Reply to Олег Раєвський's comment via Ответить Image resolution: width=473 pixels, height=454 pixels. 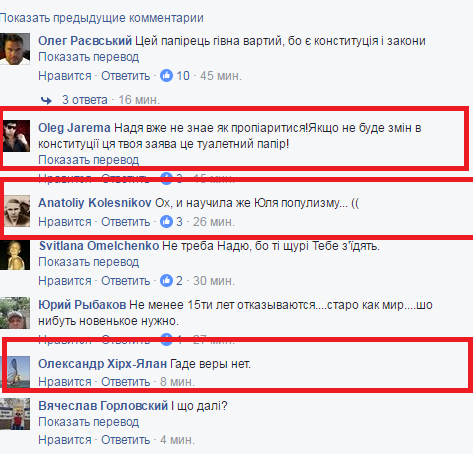click(126, 76)
